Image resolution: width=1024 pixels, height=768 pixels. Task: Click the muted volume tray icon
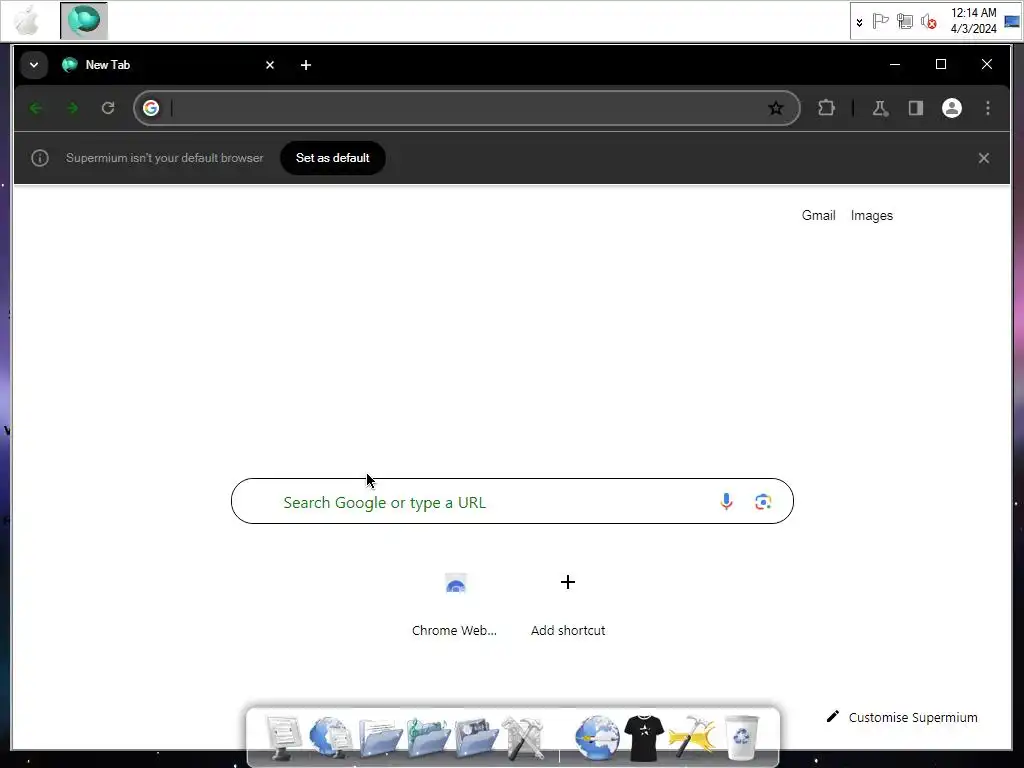928,22
